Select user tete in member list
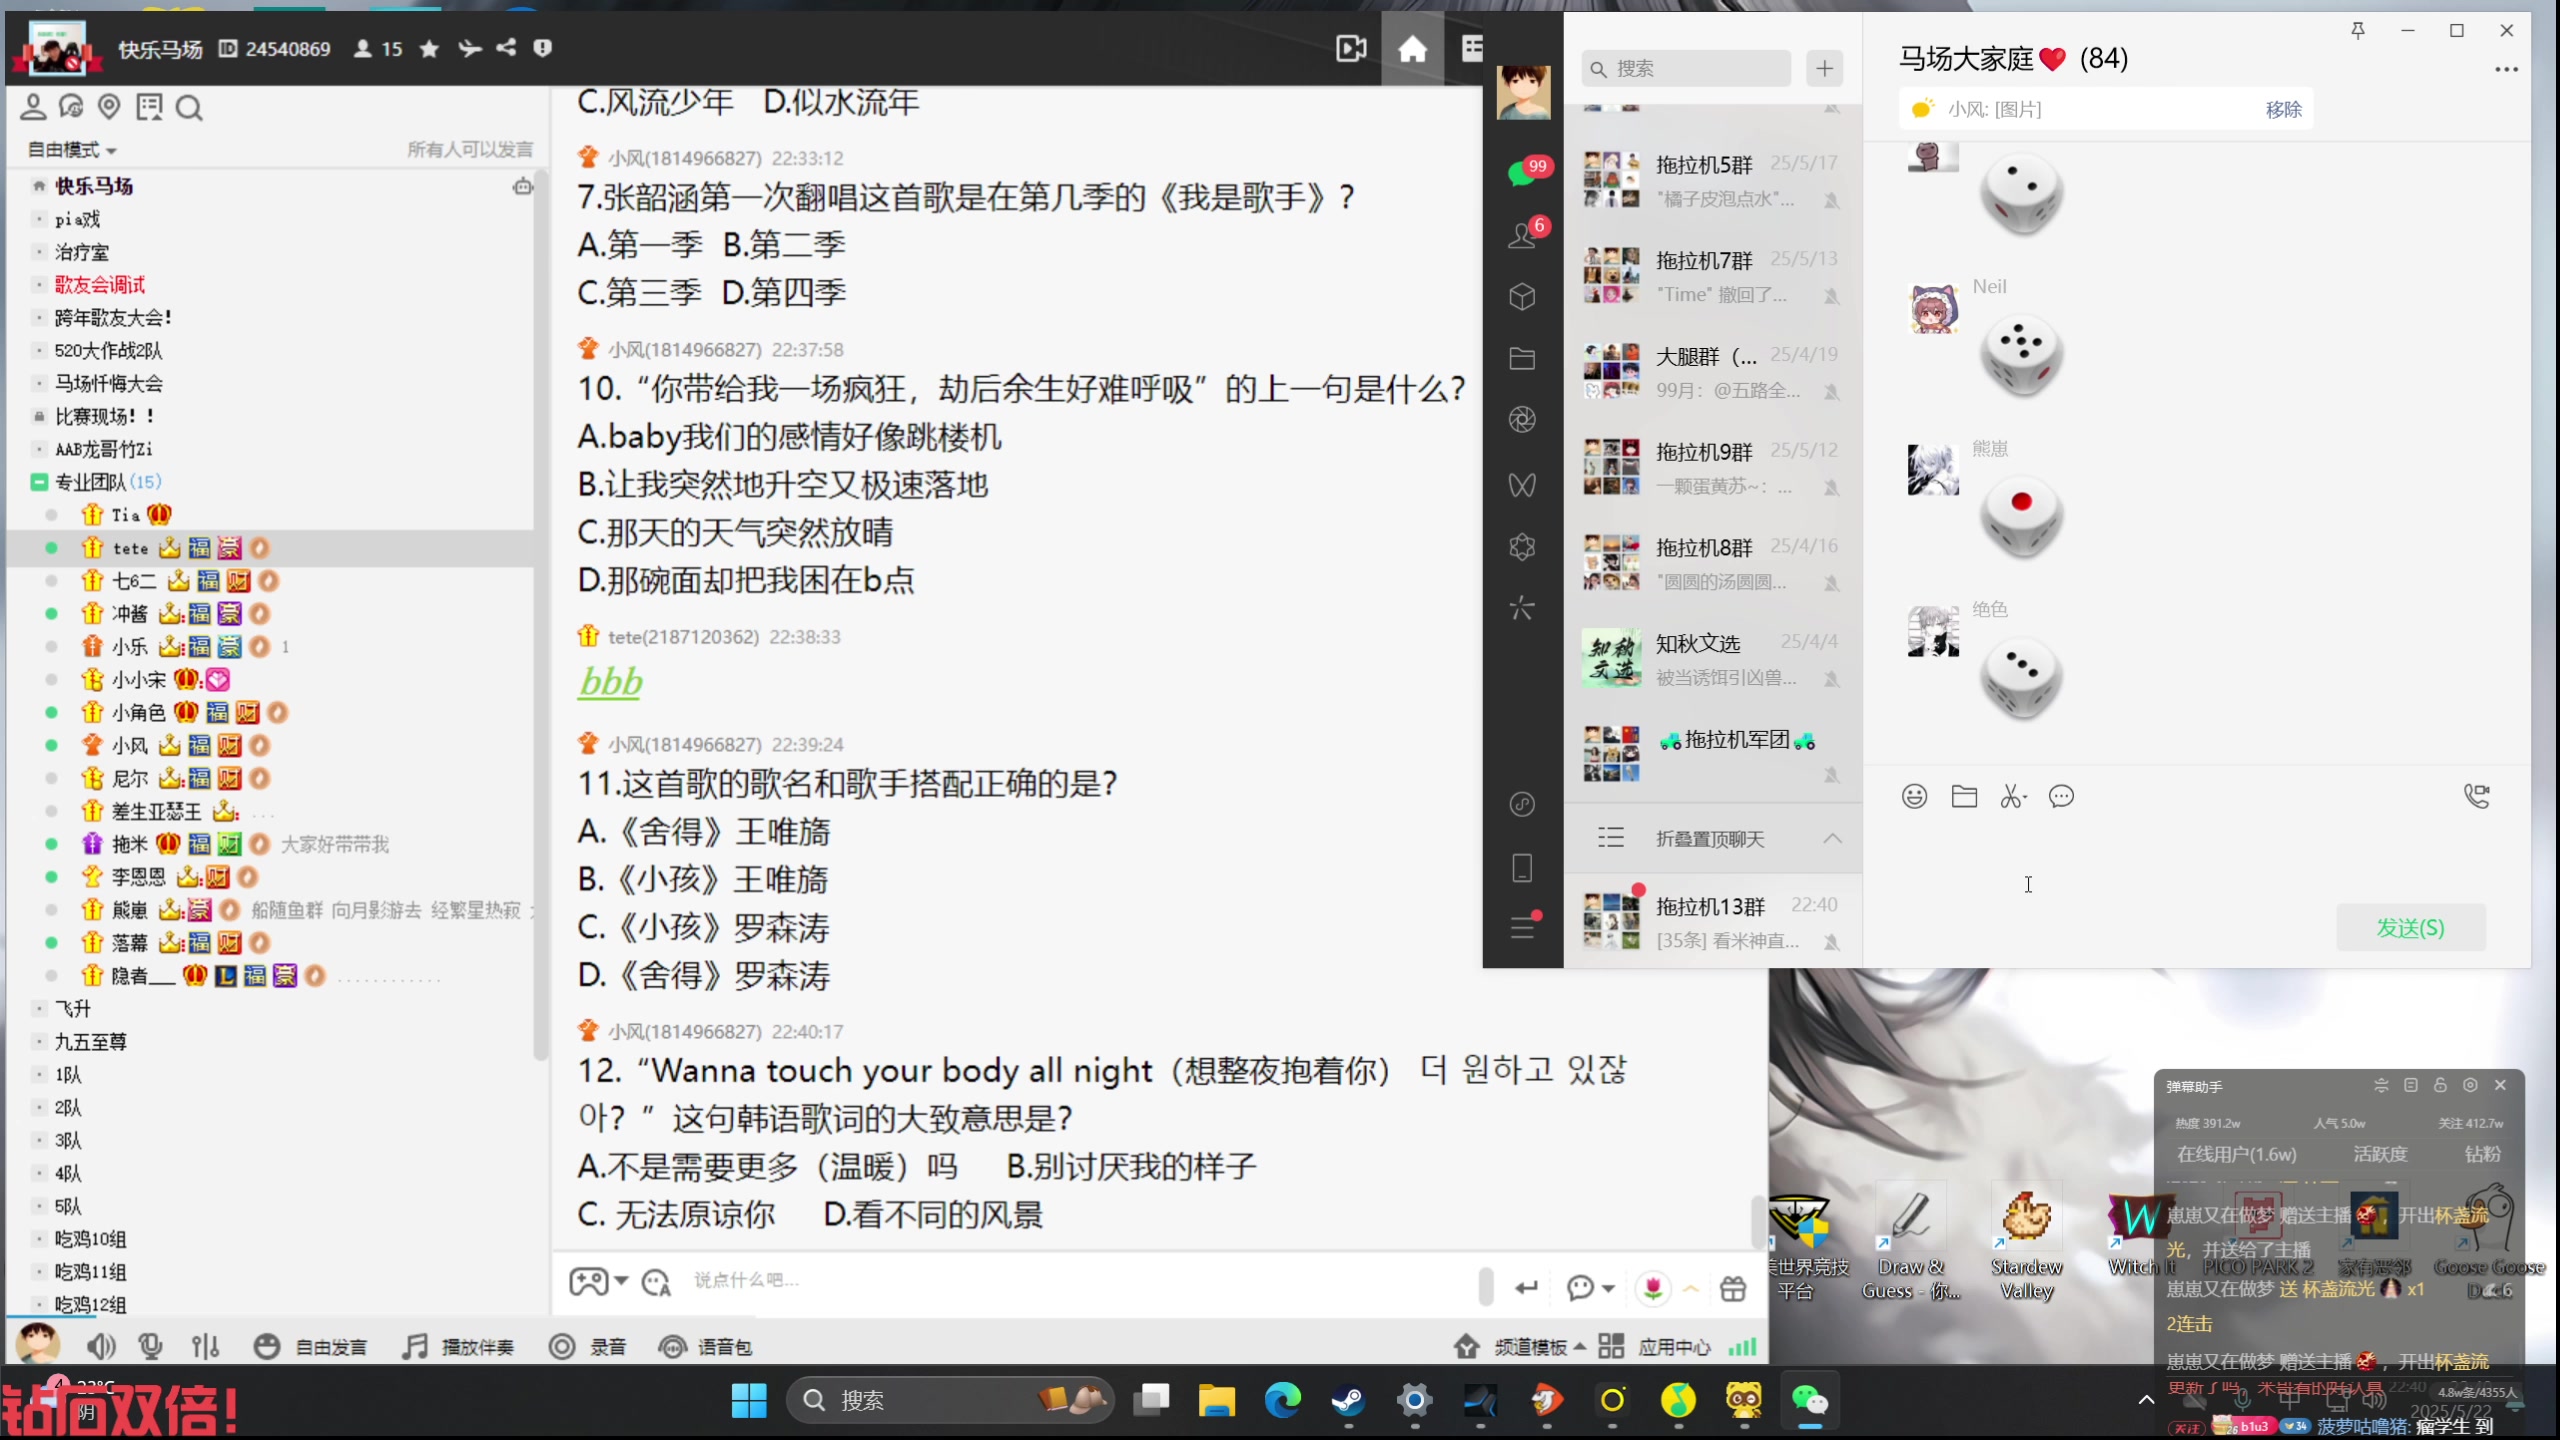The width and height of the screenshot is (2560, 1440). point(130,548)
